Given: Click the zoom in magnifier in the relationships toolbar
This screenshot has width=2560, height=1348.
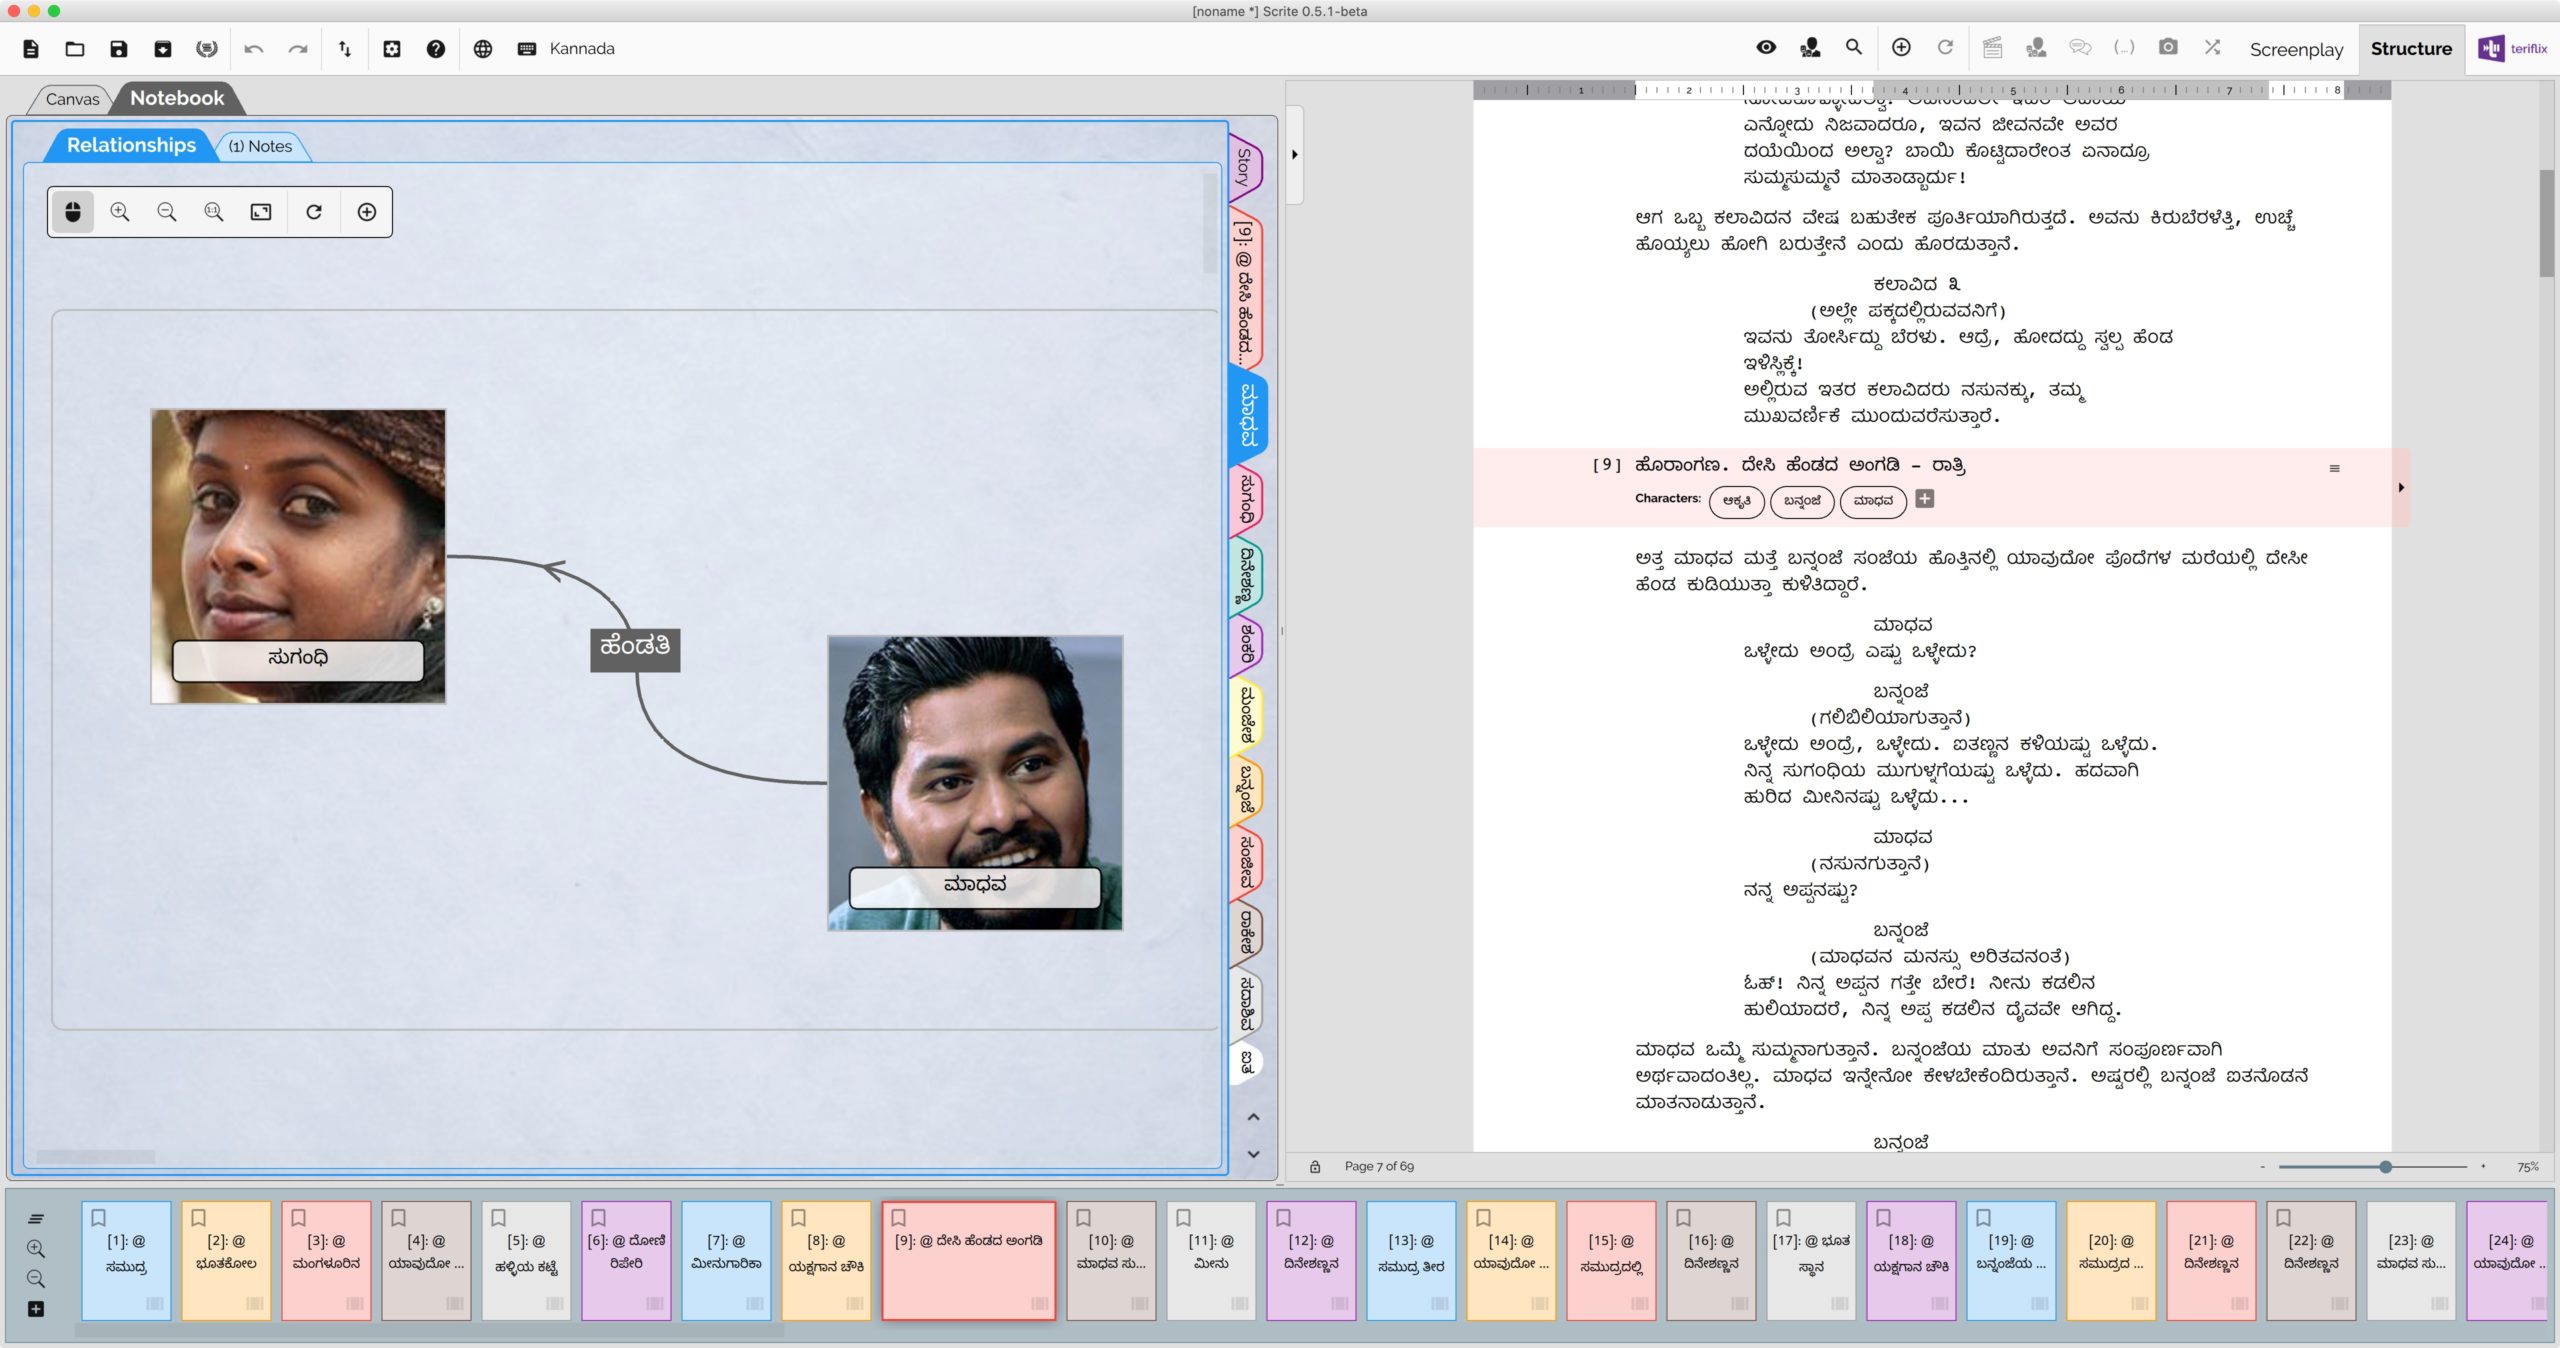Looking at the screenshot, I should click(x=120, y=212).
